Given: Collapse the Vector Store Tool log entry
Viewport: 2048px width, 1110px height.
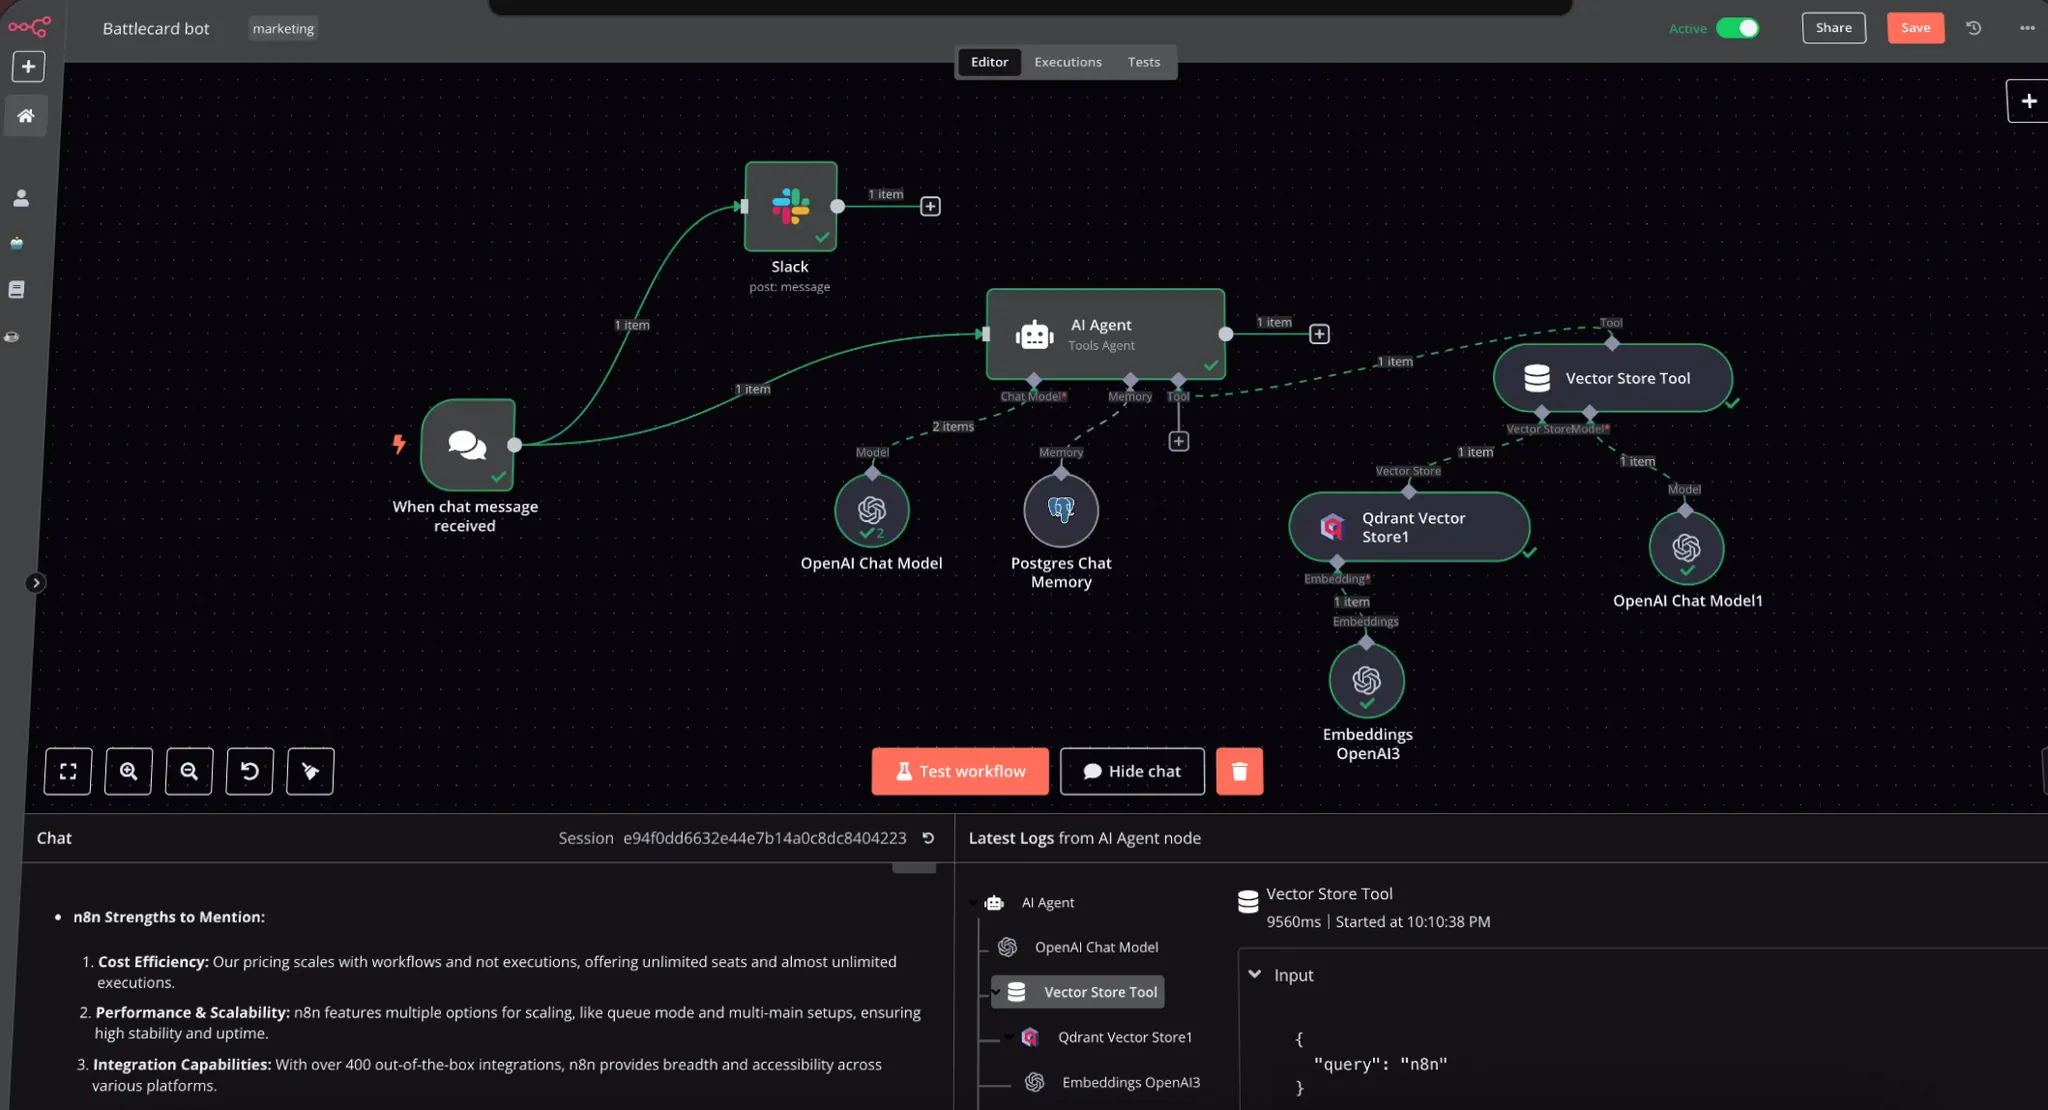Looking at the screenshot, I should [x=996, y=992].
